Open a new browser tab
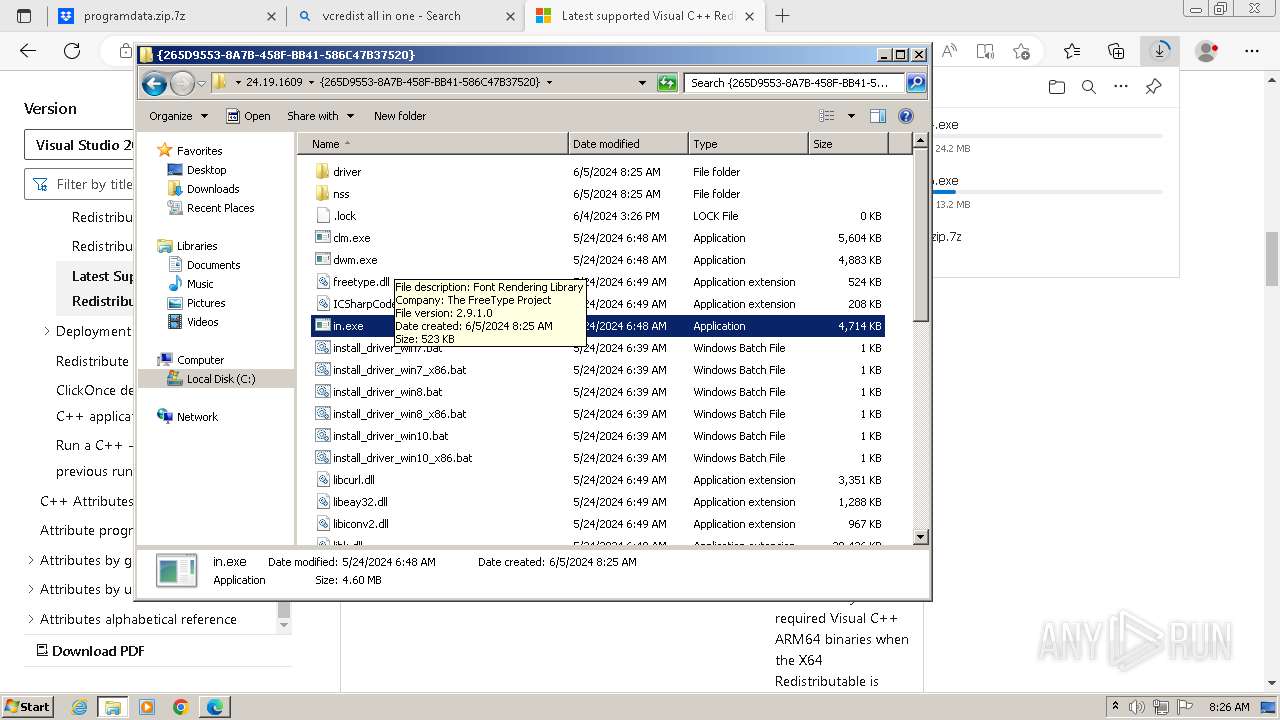 click(782, 16)
